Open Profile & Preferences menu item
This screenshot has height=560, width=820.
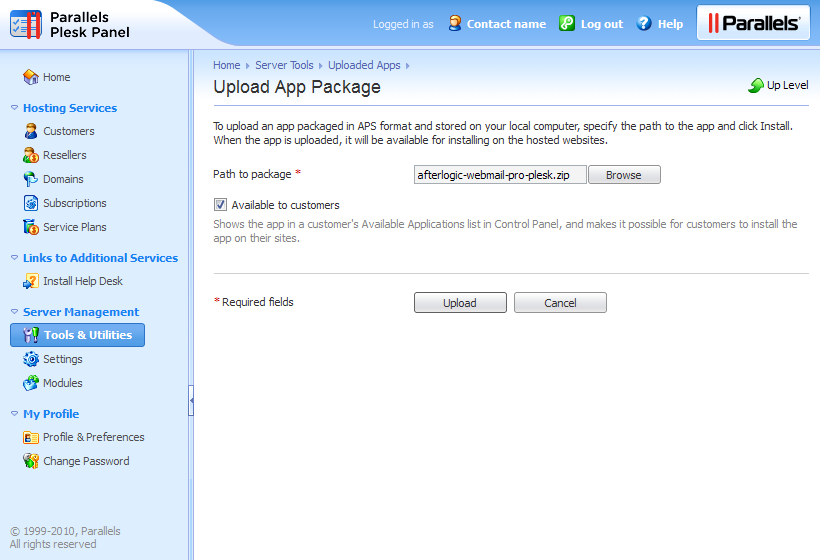click(93, 437)
